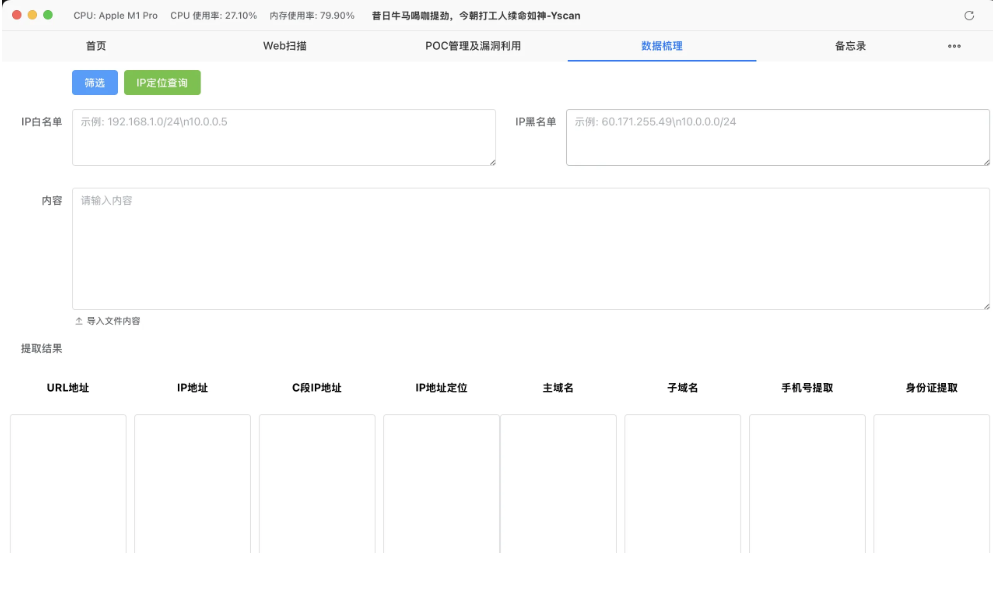This screenshot has width=993, height=608.
Task: Click the blue 筛选 button
Action: [95, 82]
